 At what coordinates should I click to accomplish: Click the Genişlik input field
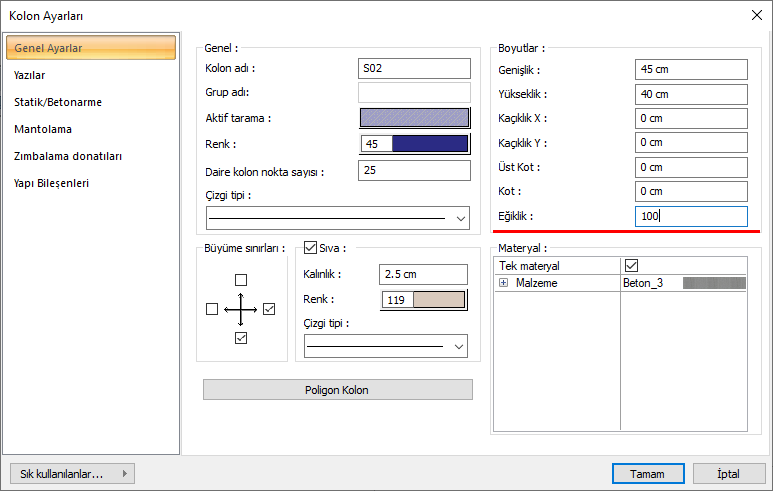(691, 69)
